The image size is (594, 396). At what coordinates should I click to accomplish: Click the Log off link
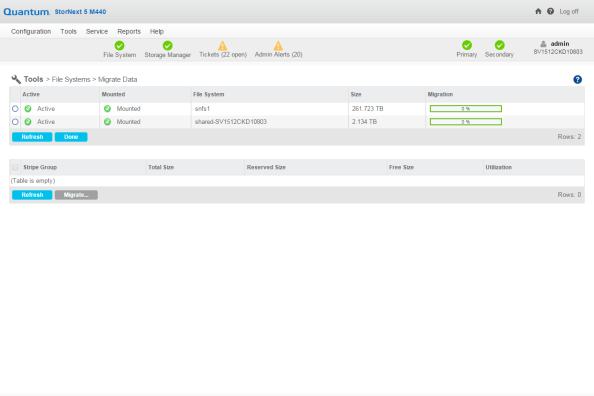tap(569, 11)
